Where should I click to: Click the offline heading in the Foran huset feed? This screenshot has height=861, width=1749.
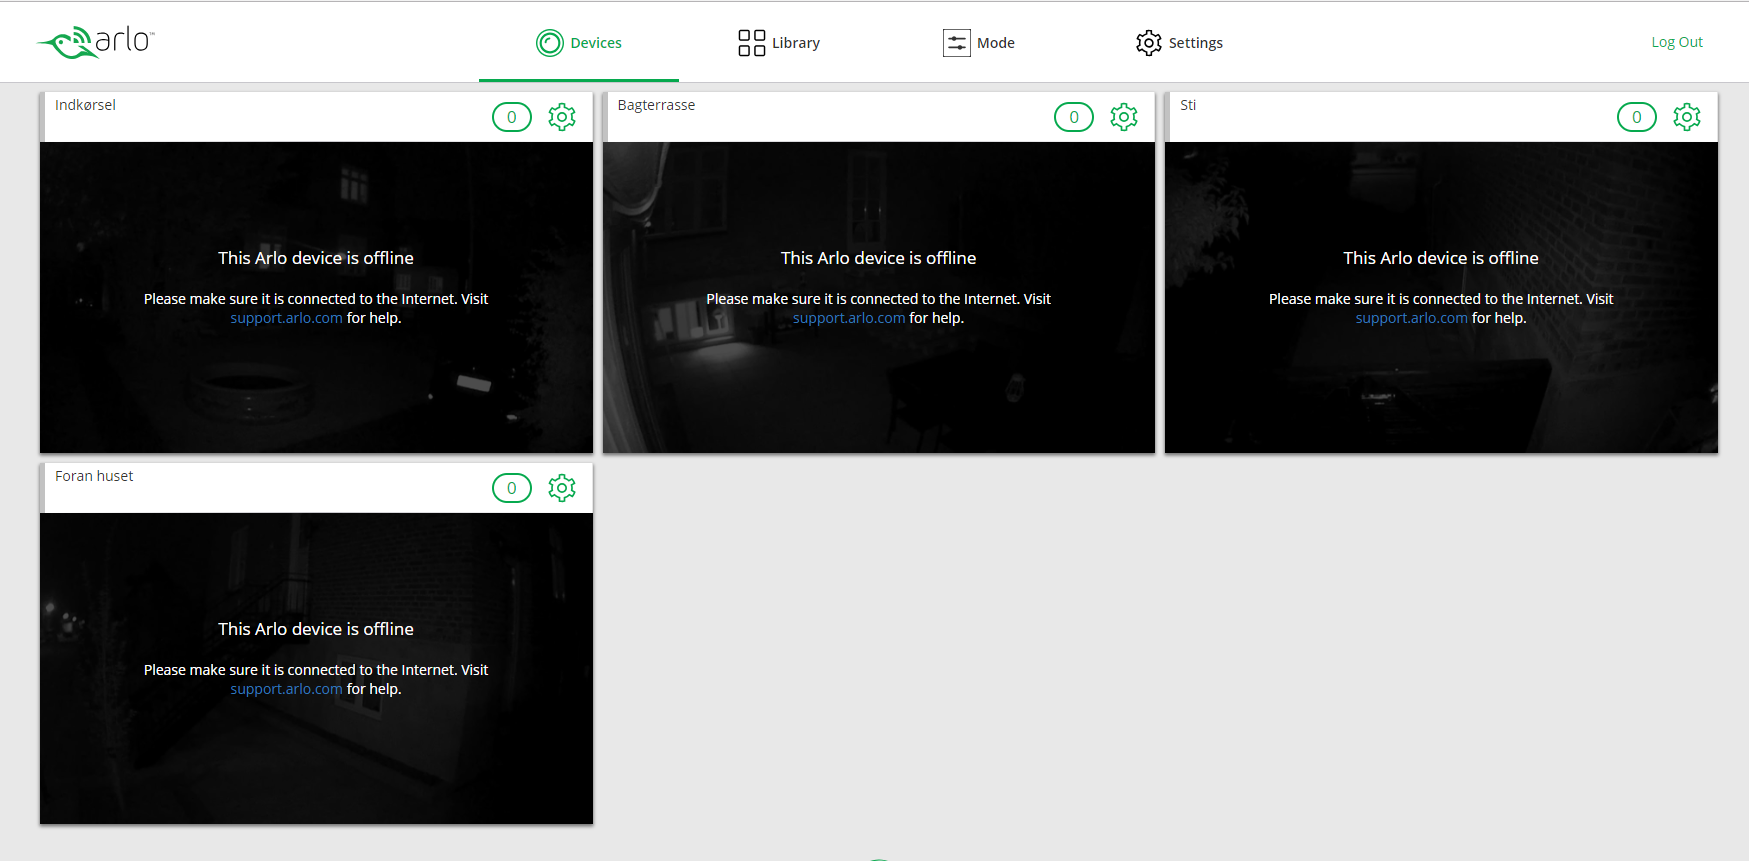coord(316,629)
